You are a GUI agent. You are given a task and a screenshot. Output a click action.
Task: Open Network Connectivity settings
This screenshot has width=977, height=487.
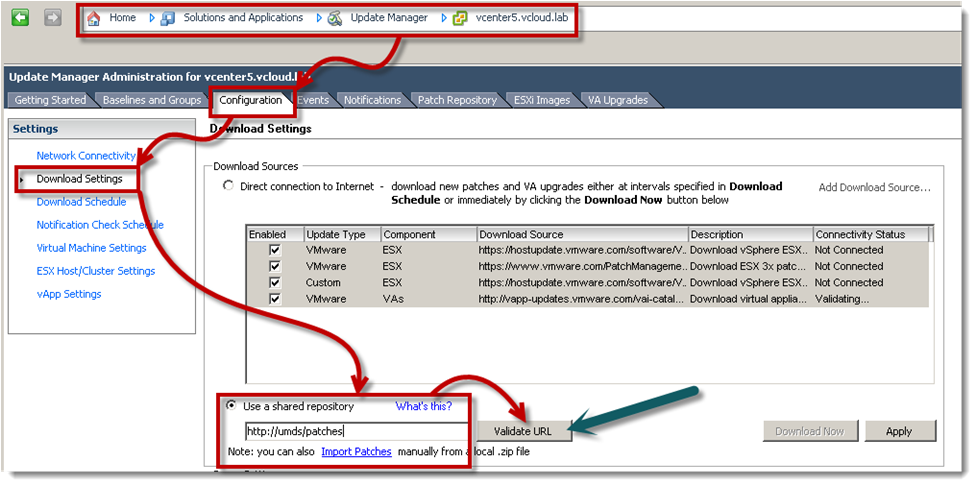85,156
